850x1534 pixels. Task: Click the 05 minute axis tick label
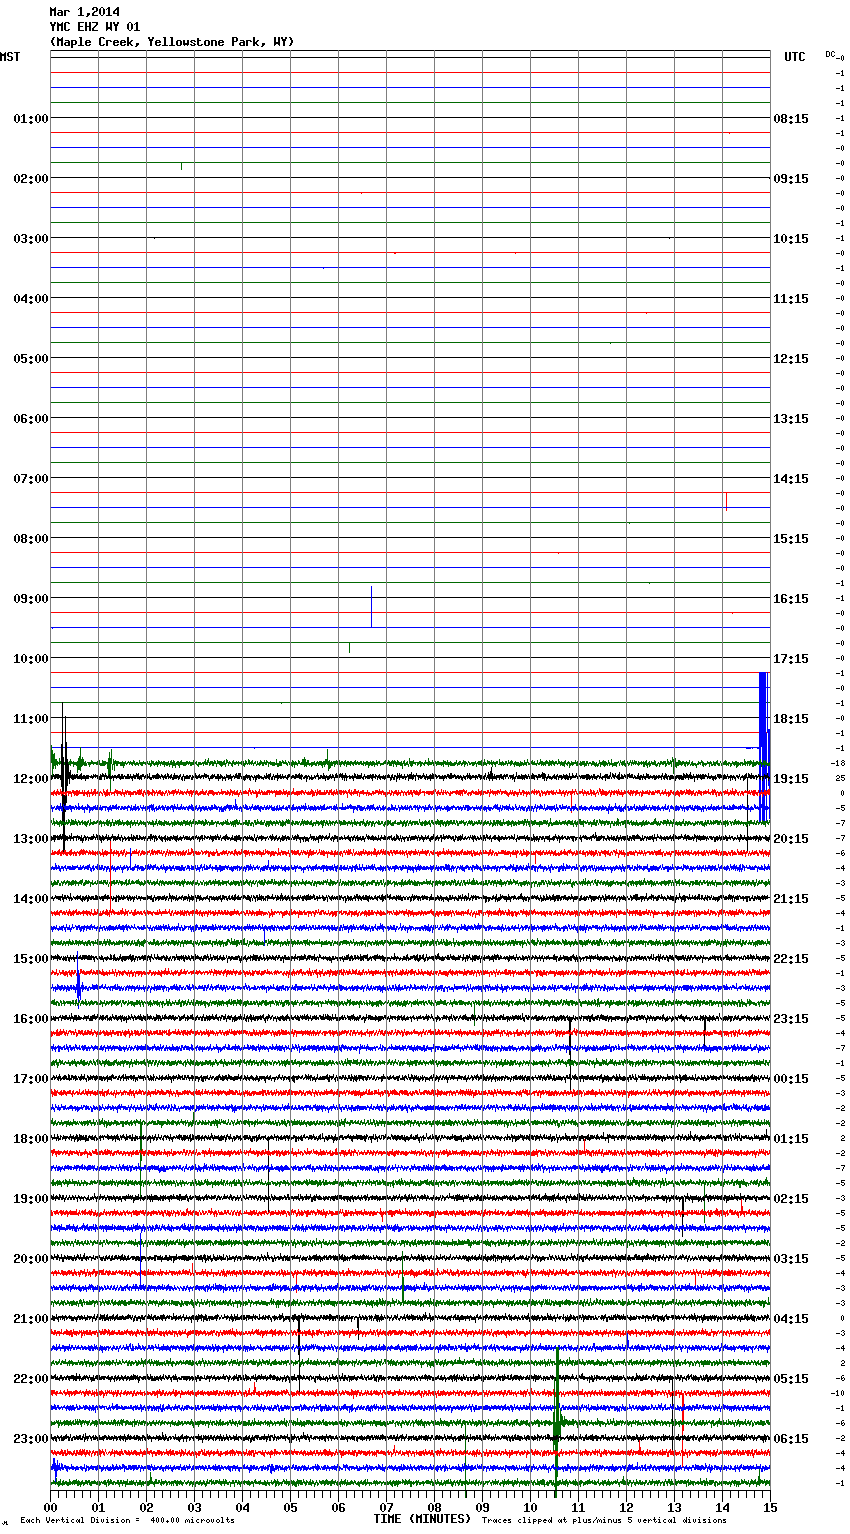[x=291, y=1507]
